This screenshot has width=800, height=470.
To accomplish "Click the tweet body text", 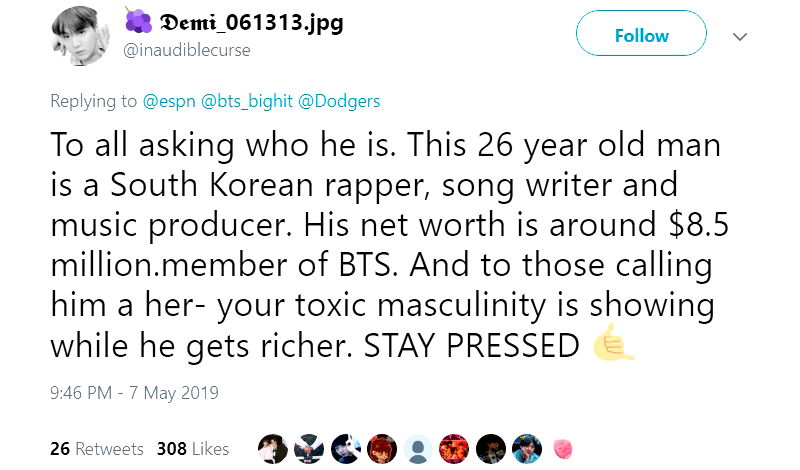I will (x=390, y=244).
